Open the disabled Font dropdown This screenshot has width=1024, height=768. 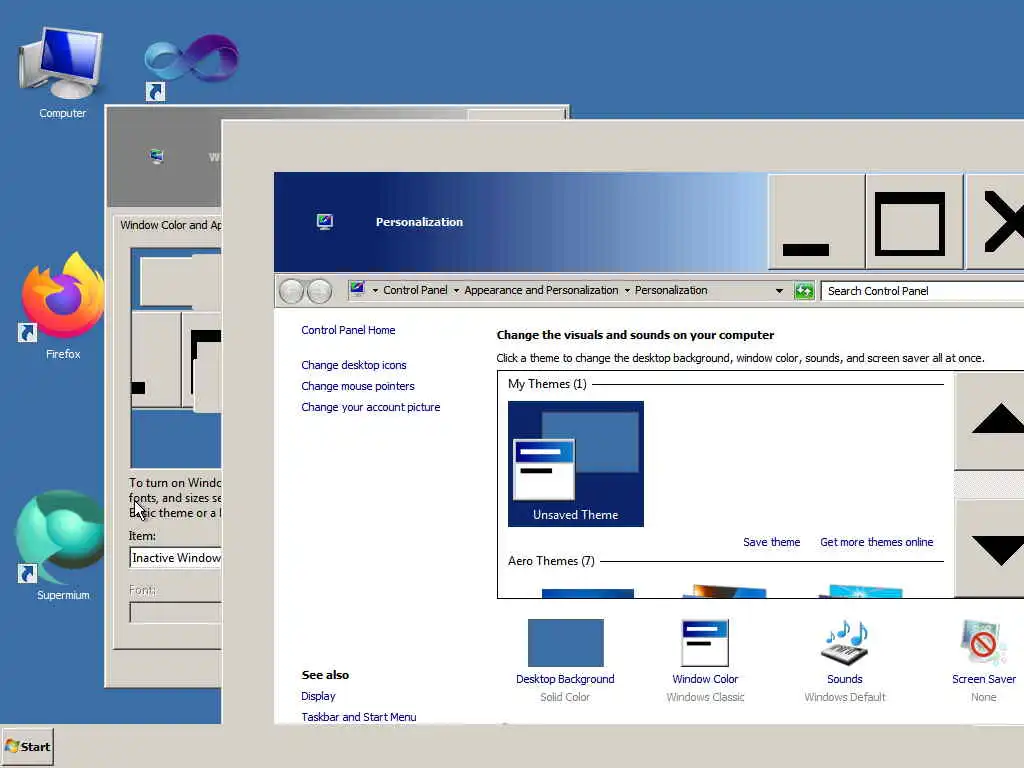click(x=176, y=613)
